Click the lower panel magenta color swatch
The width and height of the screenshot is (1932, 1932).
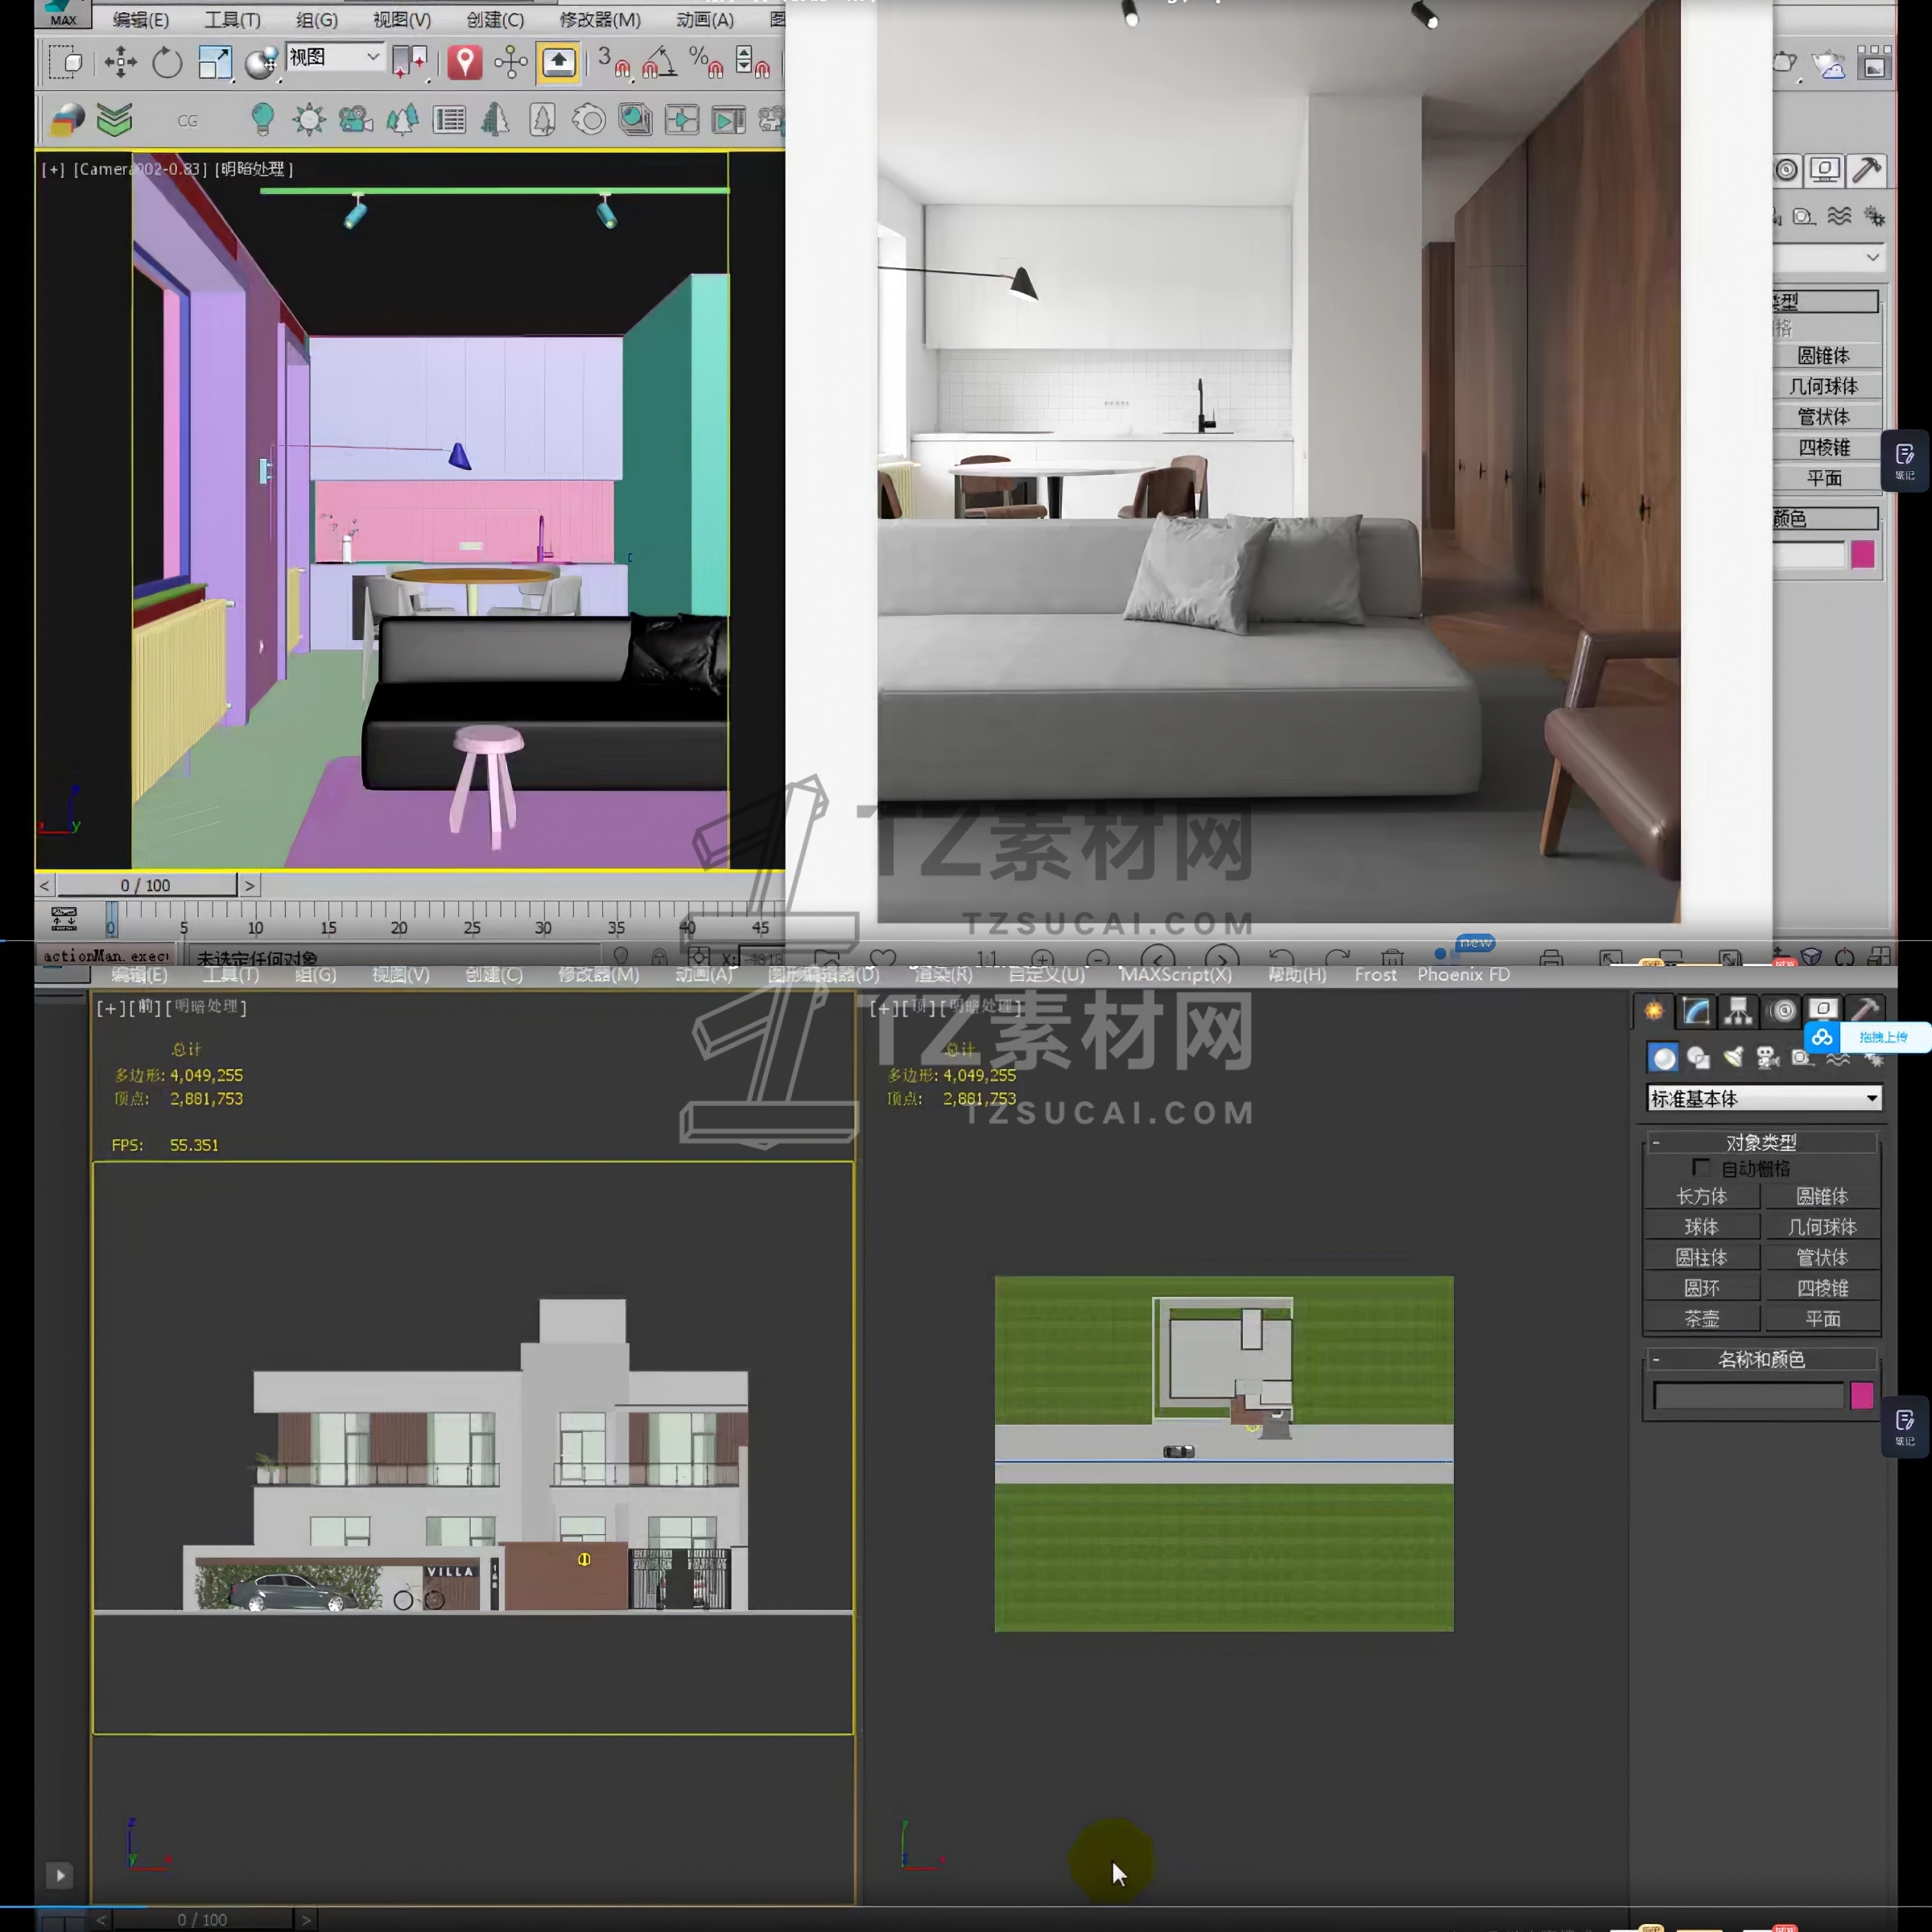[1862, 1395]
